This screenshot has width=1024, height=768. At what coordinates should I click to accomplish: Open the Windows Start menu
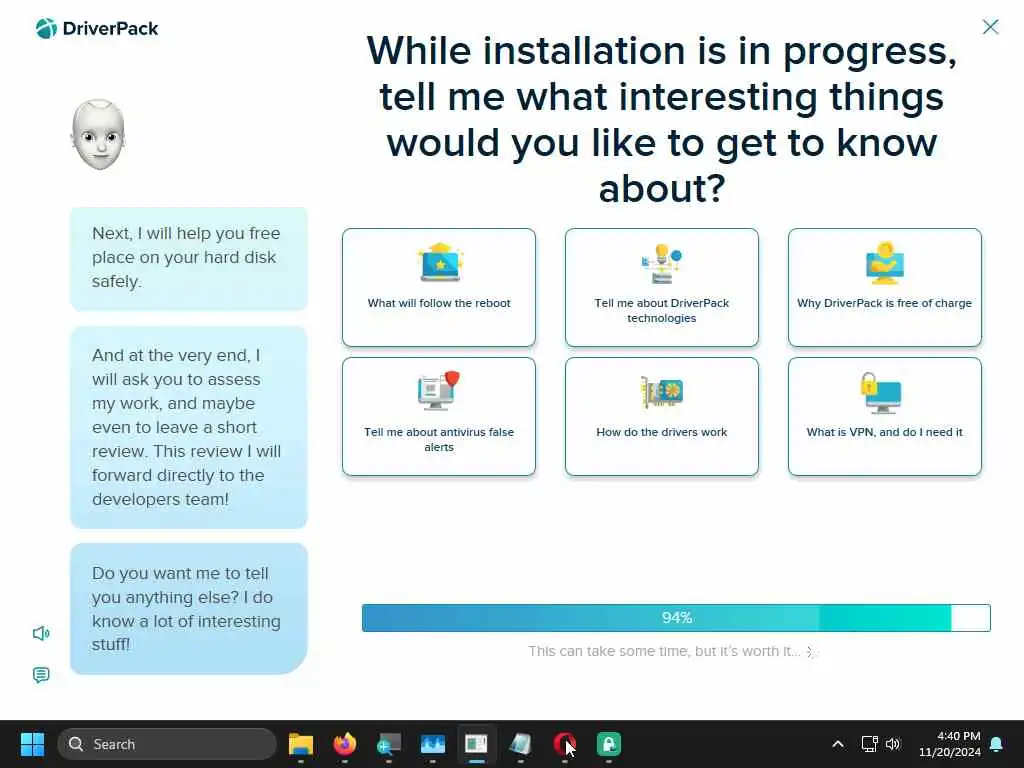pyautogui.click(x=32, y=744)
